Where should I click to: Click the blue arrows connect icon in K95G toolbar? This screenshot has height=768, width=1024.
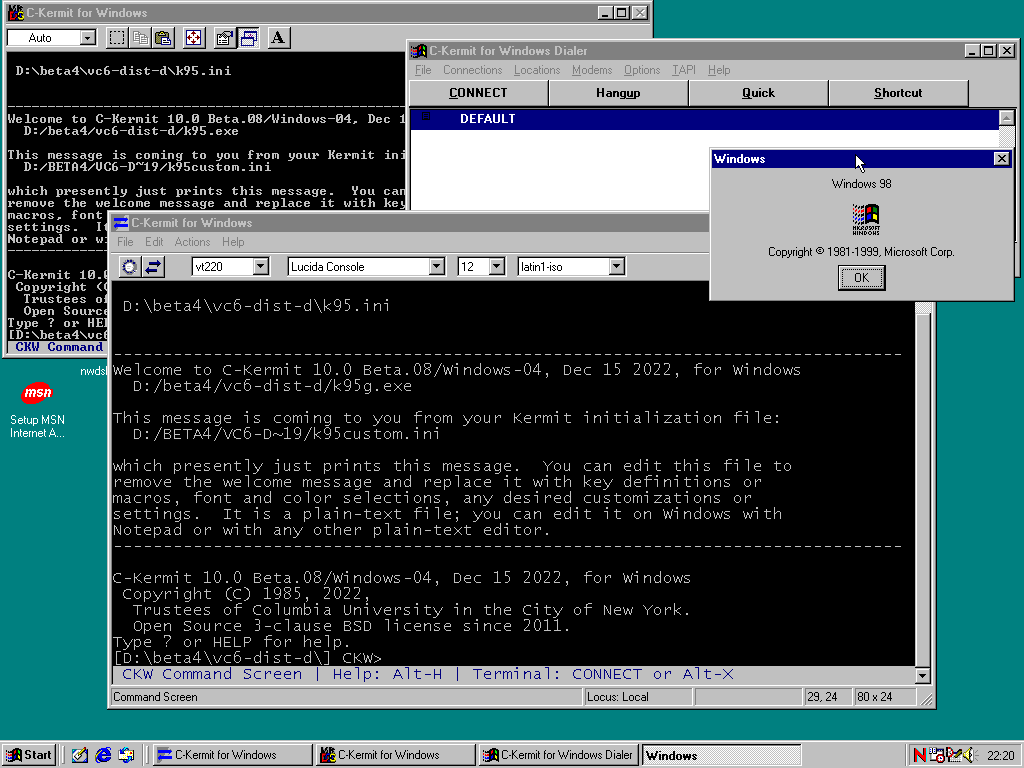[x=153, y=266]
